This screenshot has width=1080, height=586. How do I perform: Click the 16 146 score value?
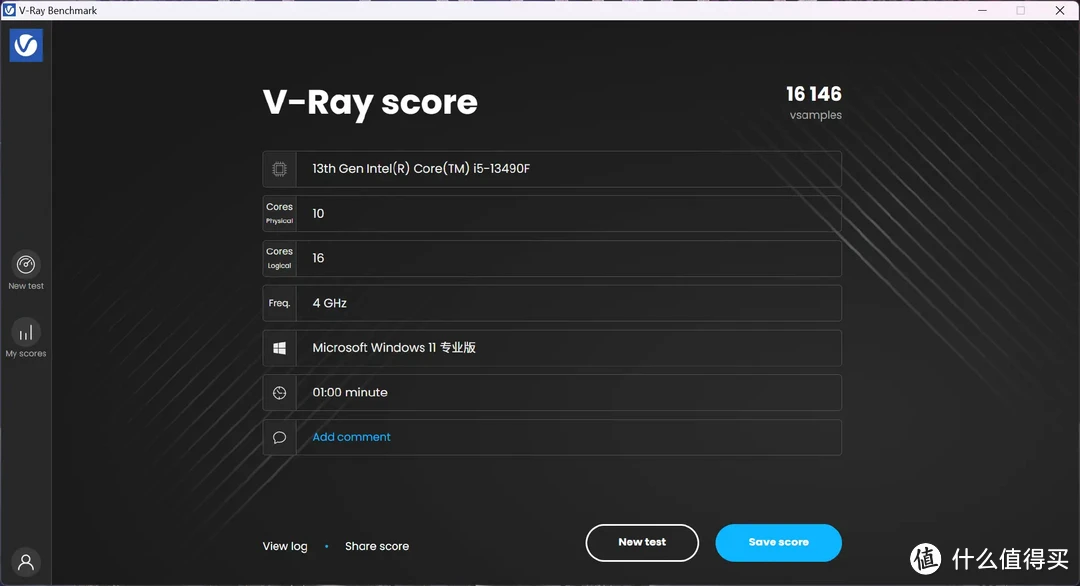point(813,94)
